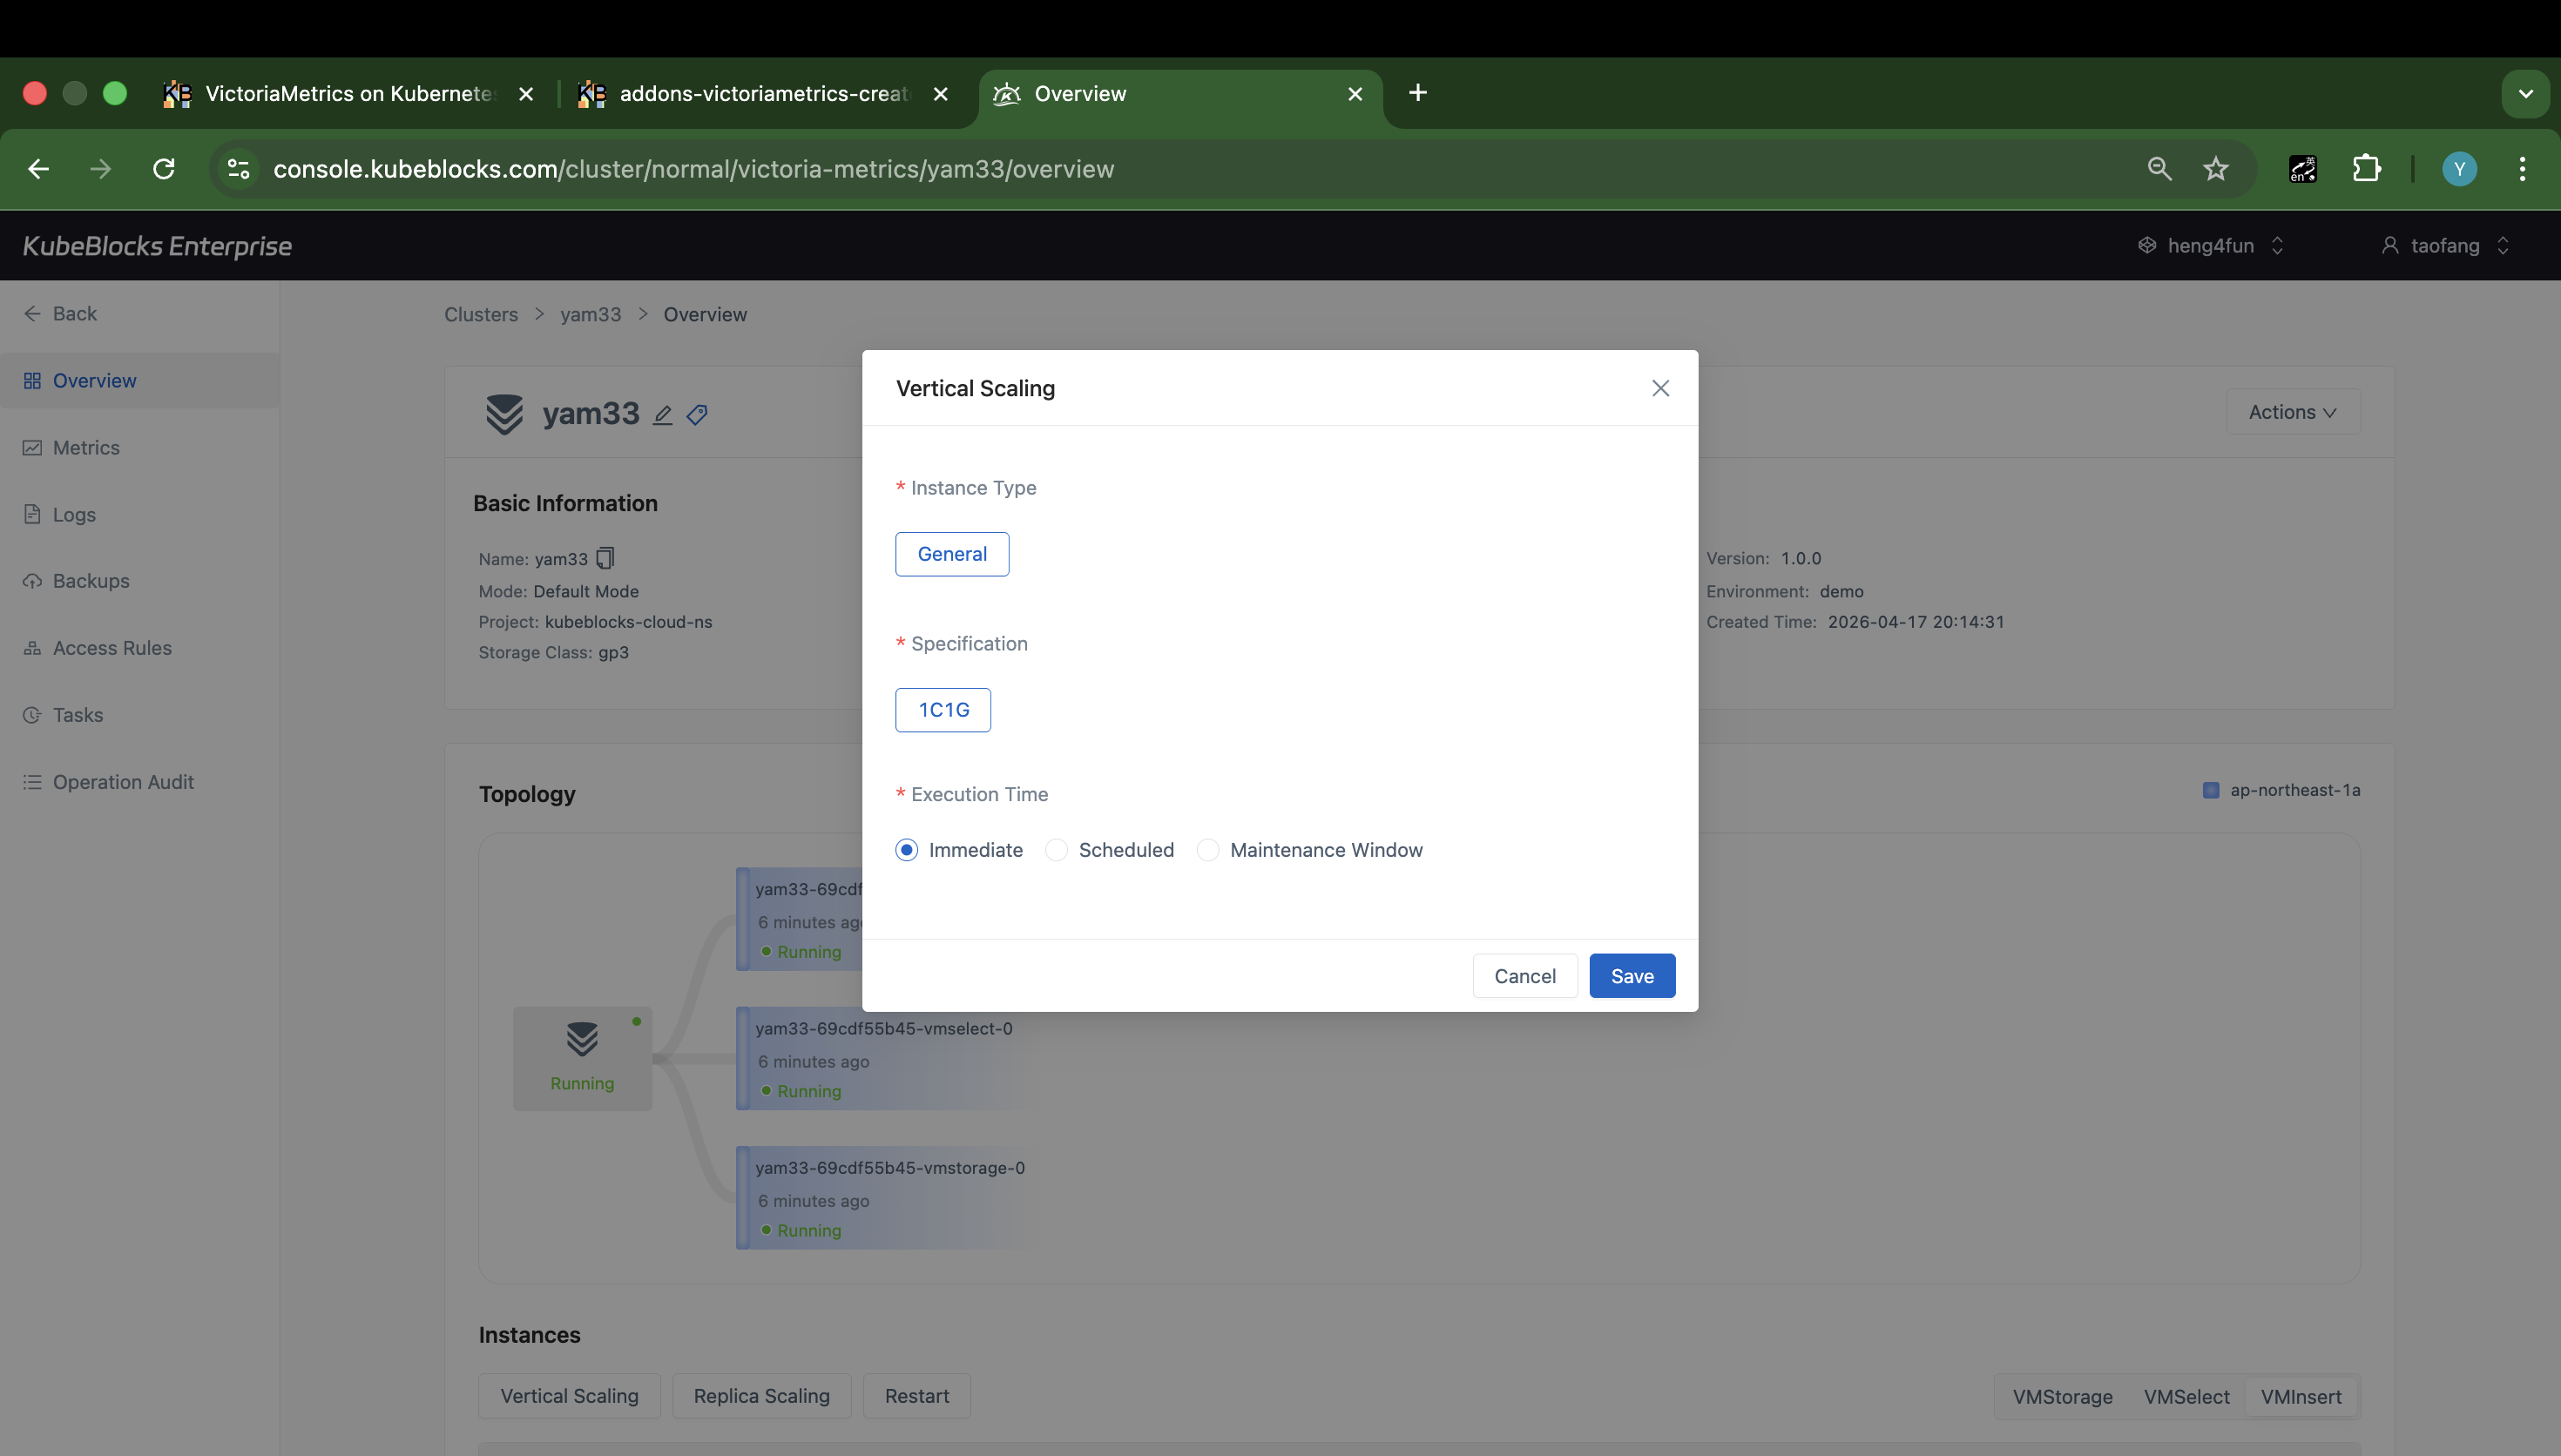Open site information icon in address bar
The image size is (2561, 1456).
coord(238,169)
